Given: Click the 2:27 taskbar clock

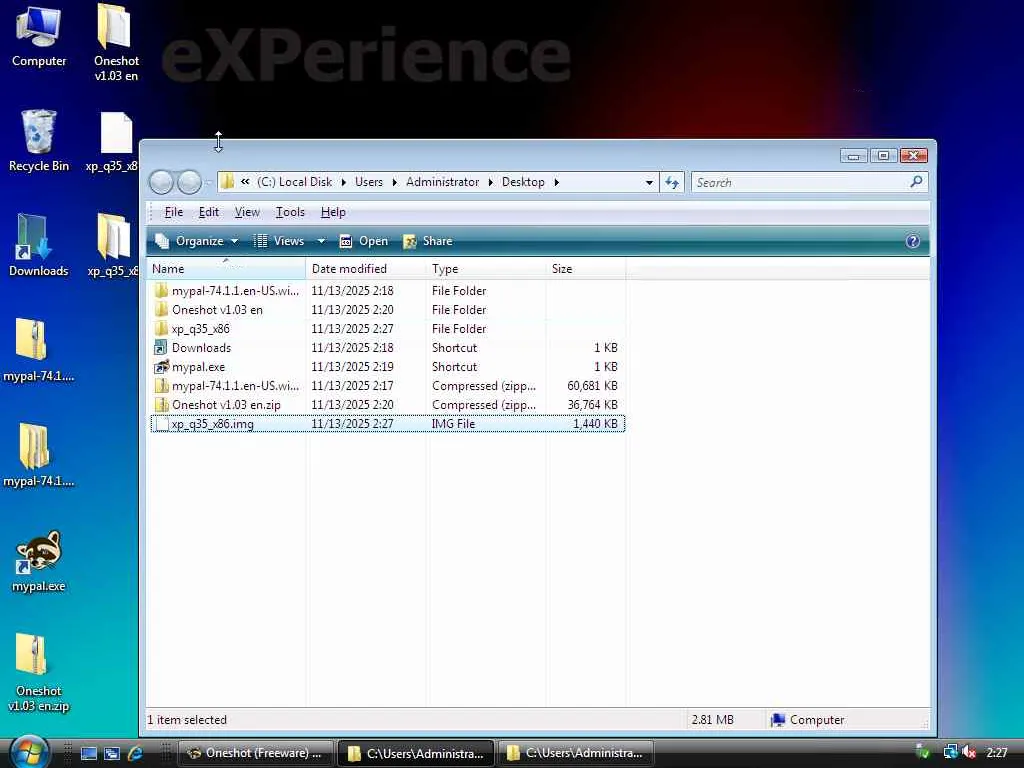Looking at the screenshot, I should 997,752.
